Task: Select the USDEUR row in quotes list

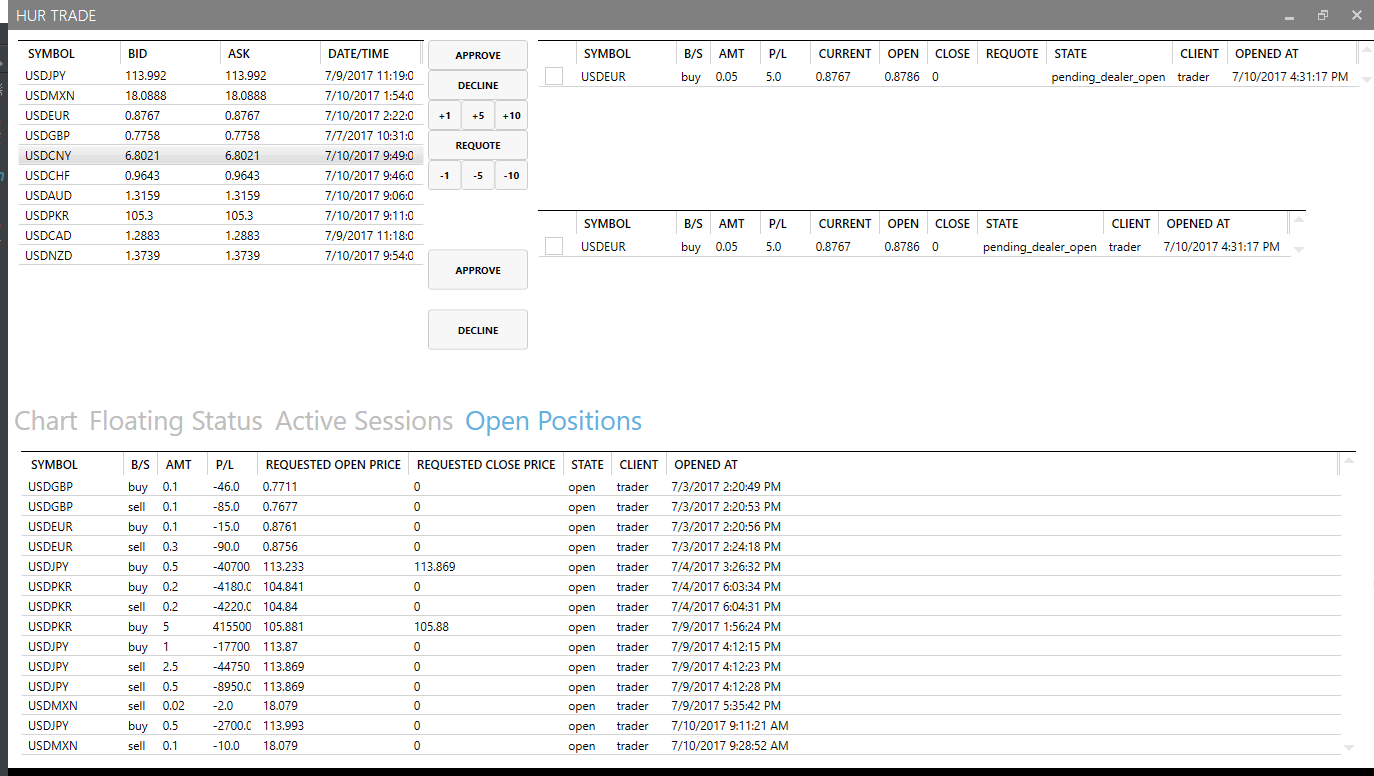Action: tap(221, 115)
